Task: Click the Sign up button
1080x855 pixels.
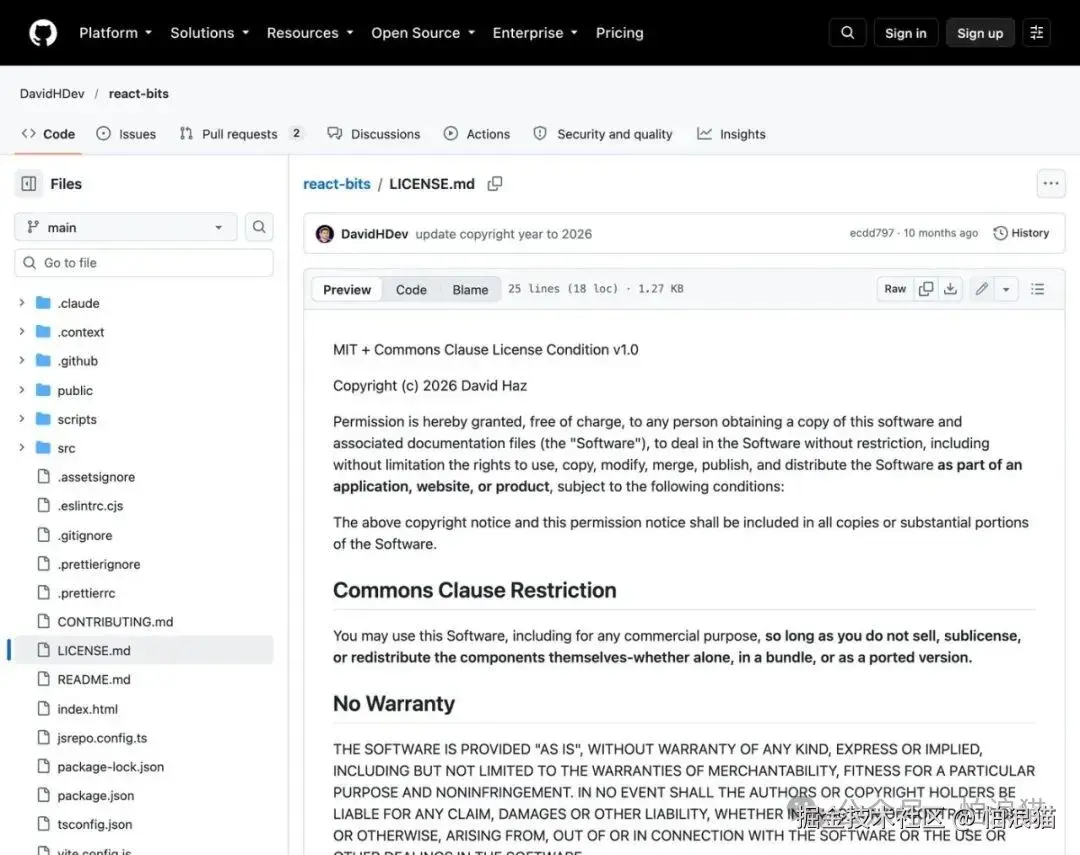Action: tap(980, 32)
